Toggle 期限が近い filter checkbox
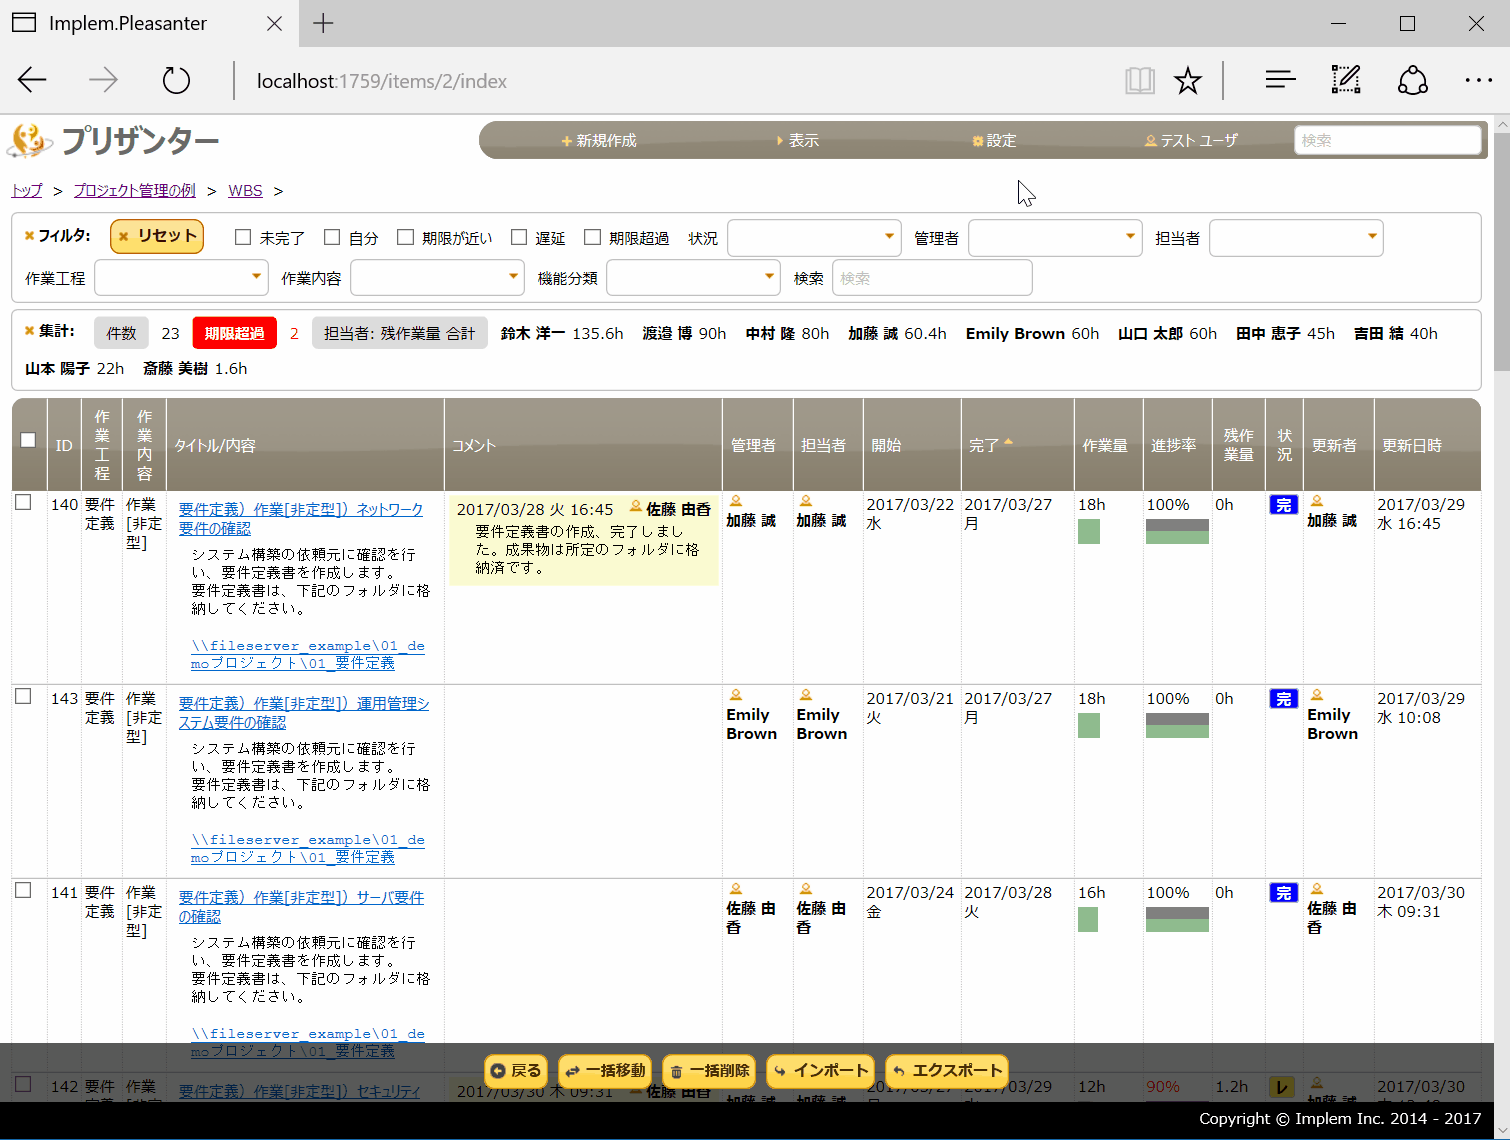This screenshot has width=1510, height=1140. (405, 237)
